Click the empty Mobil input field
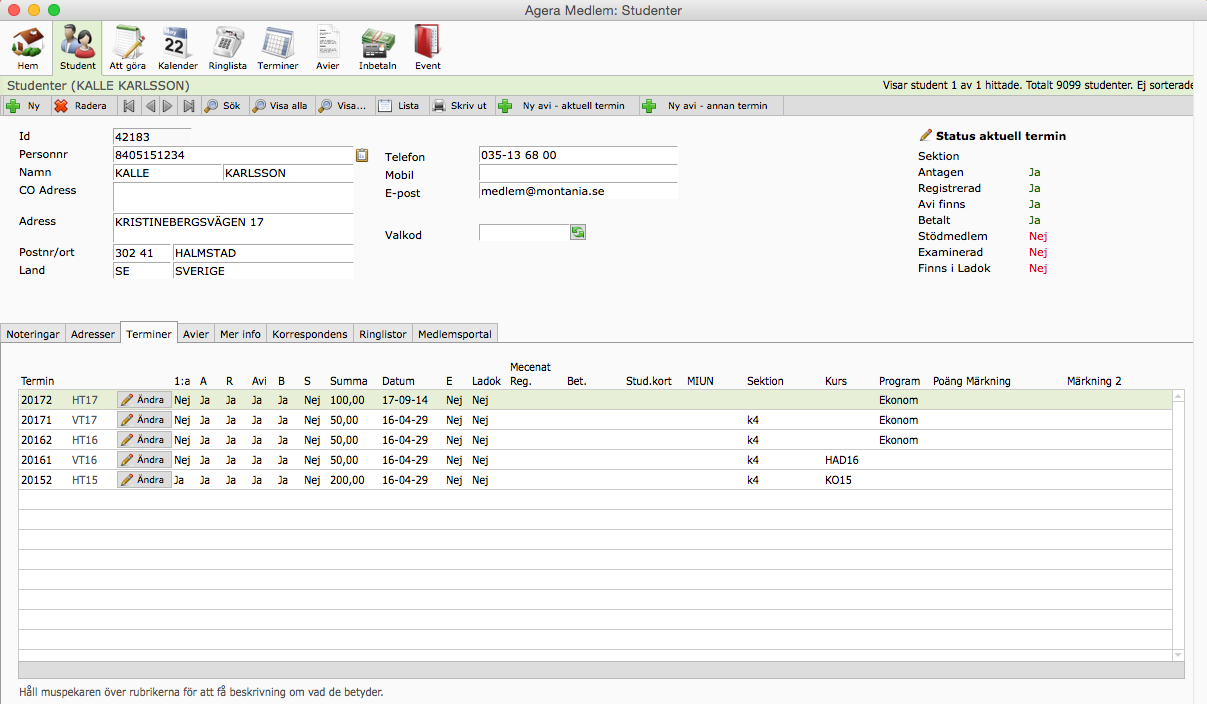This screenshot has width=1207, height=704. (x=578, y=173)
